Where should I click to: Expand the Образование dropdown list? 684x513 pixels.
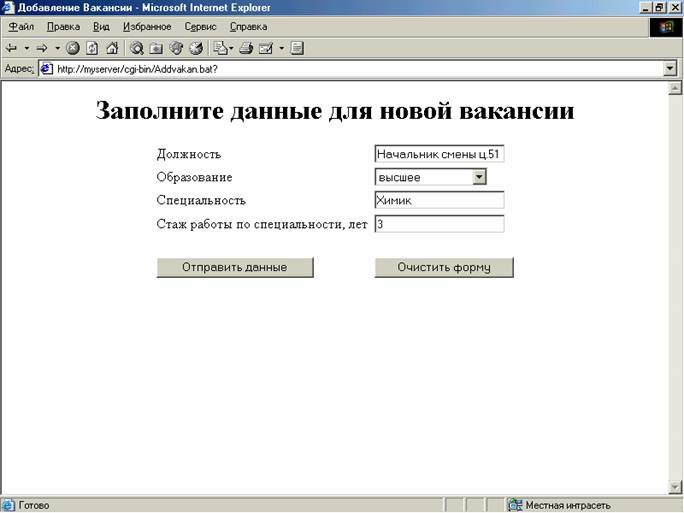click(x=479, y=177)
